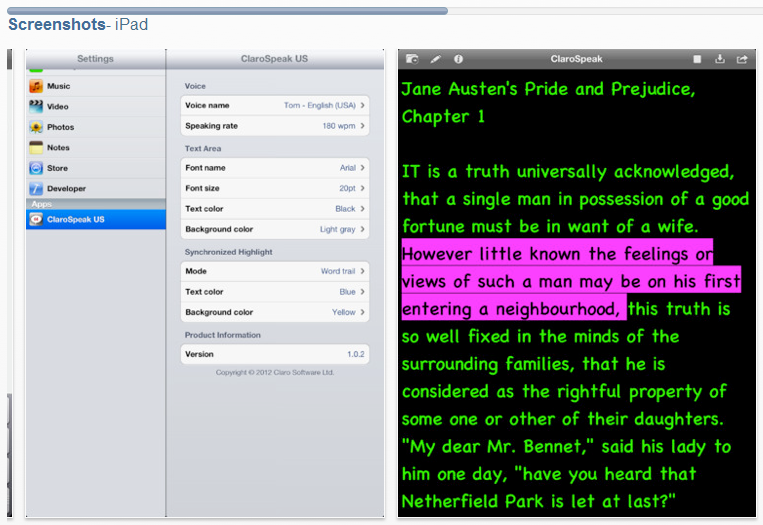Open Text Area background color Light gray
This screenshot has height=525, width=763.
point(274,229)
